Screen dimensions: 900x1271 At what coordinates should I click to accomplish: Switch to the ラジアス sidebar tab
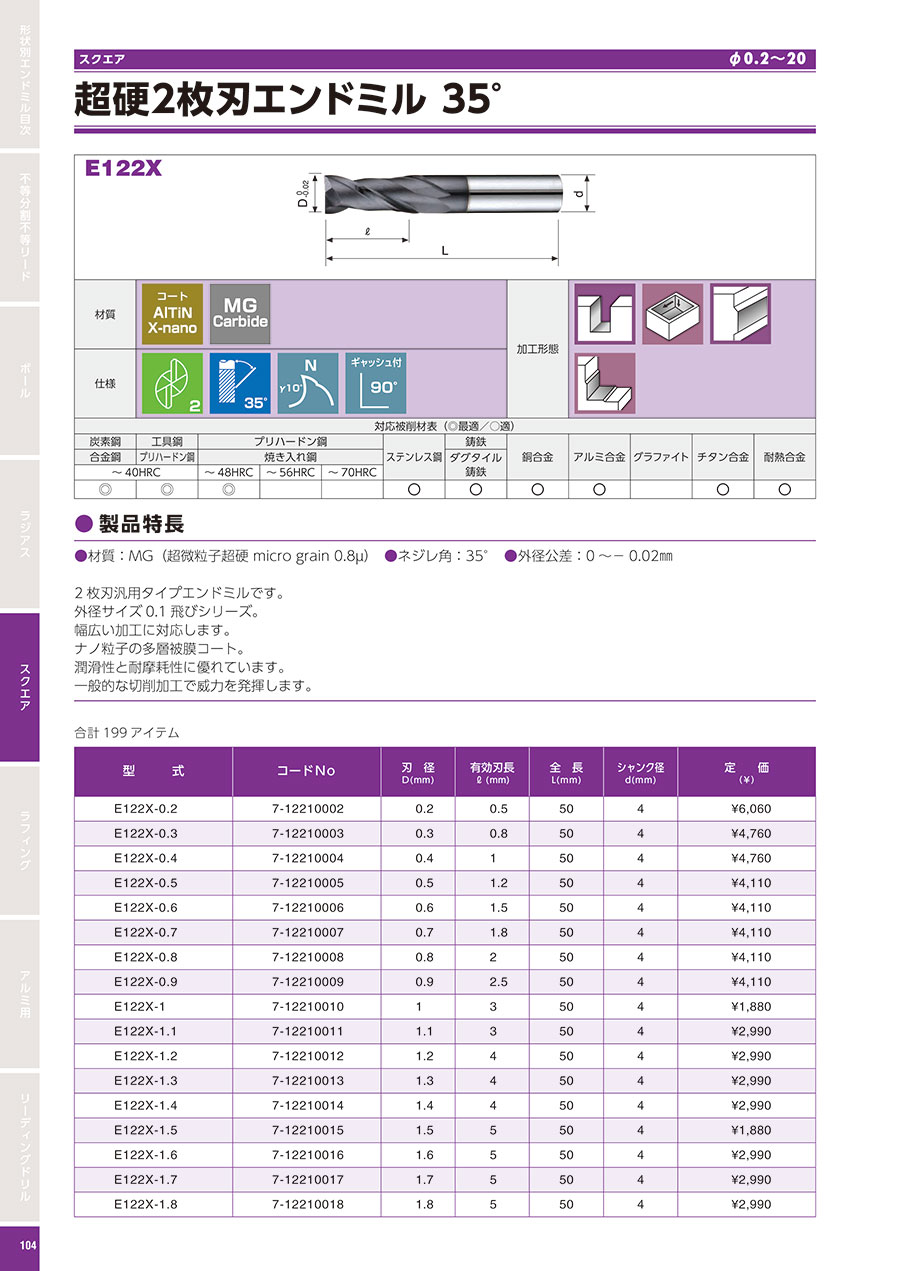click(20, 533)
